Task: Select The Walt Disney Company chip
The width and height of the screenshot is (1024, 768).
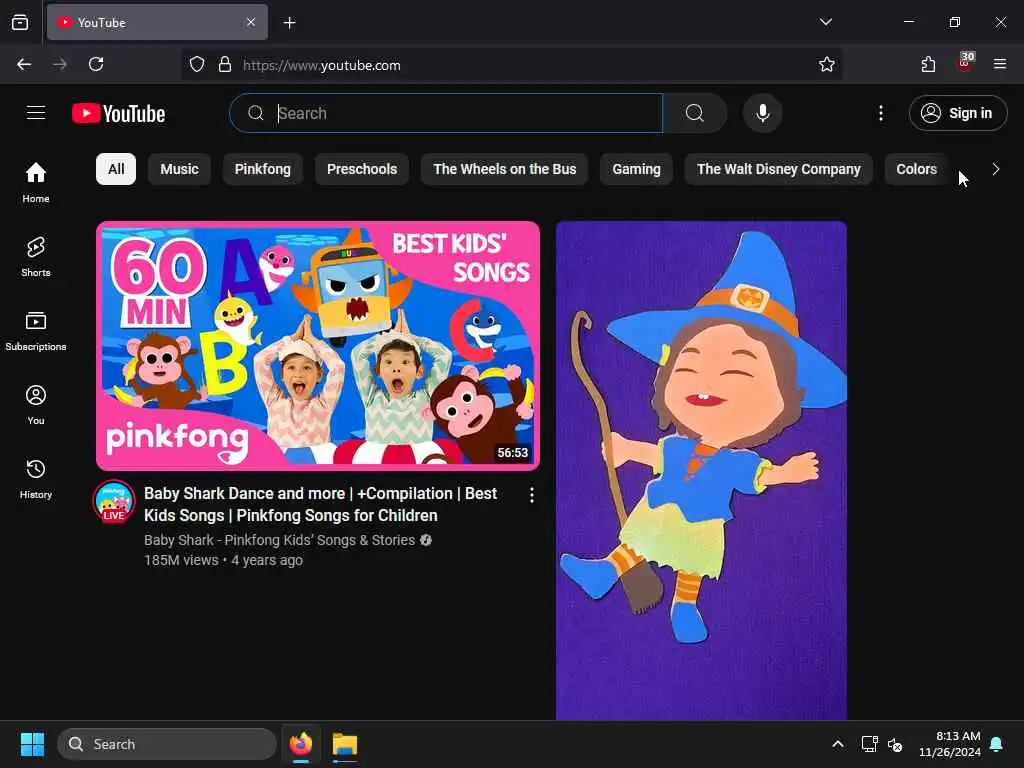Action: [x=778, y=169]
